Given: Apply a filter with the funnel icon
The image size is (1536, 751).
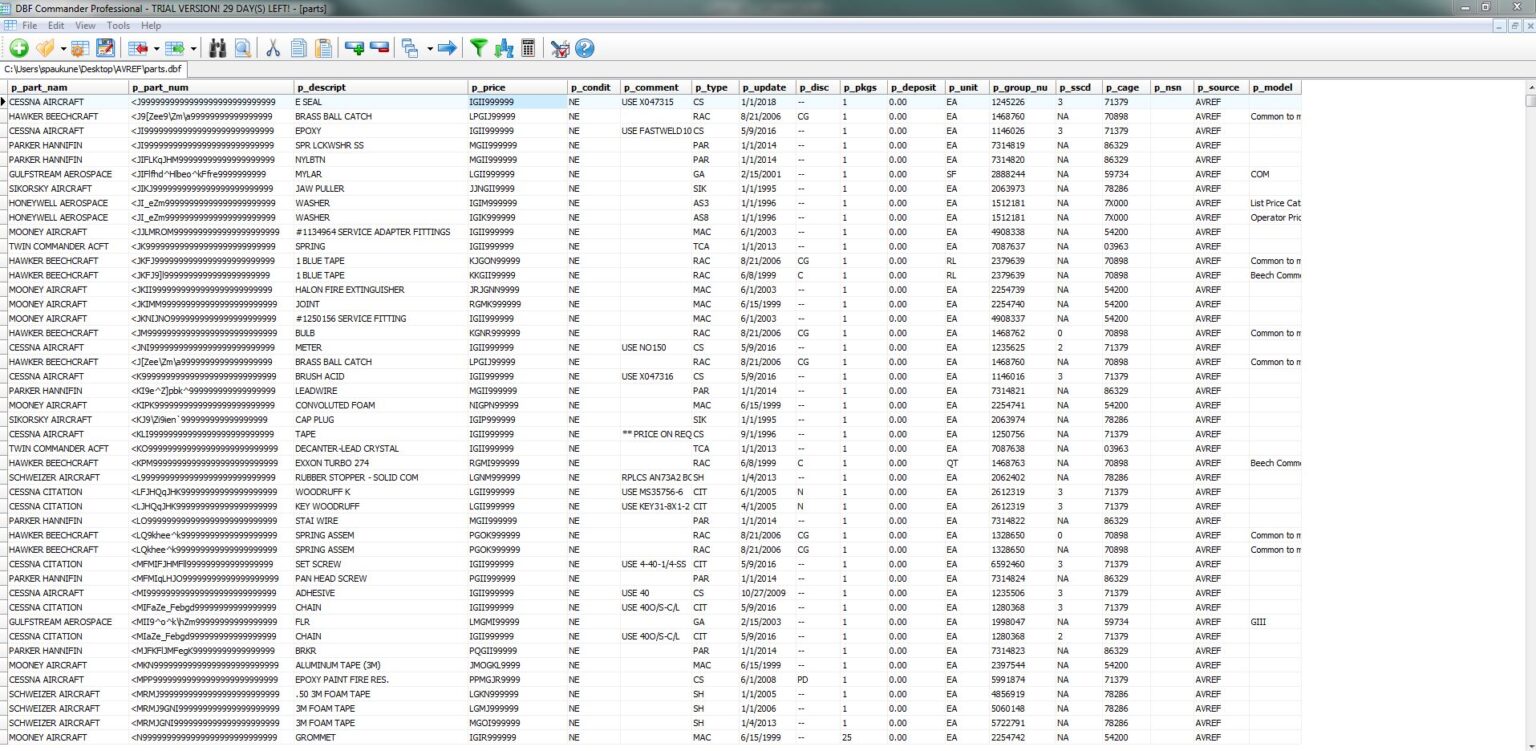Looking at the screenshot, I should click(x=479, y=47).
